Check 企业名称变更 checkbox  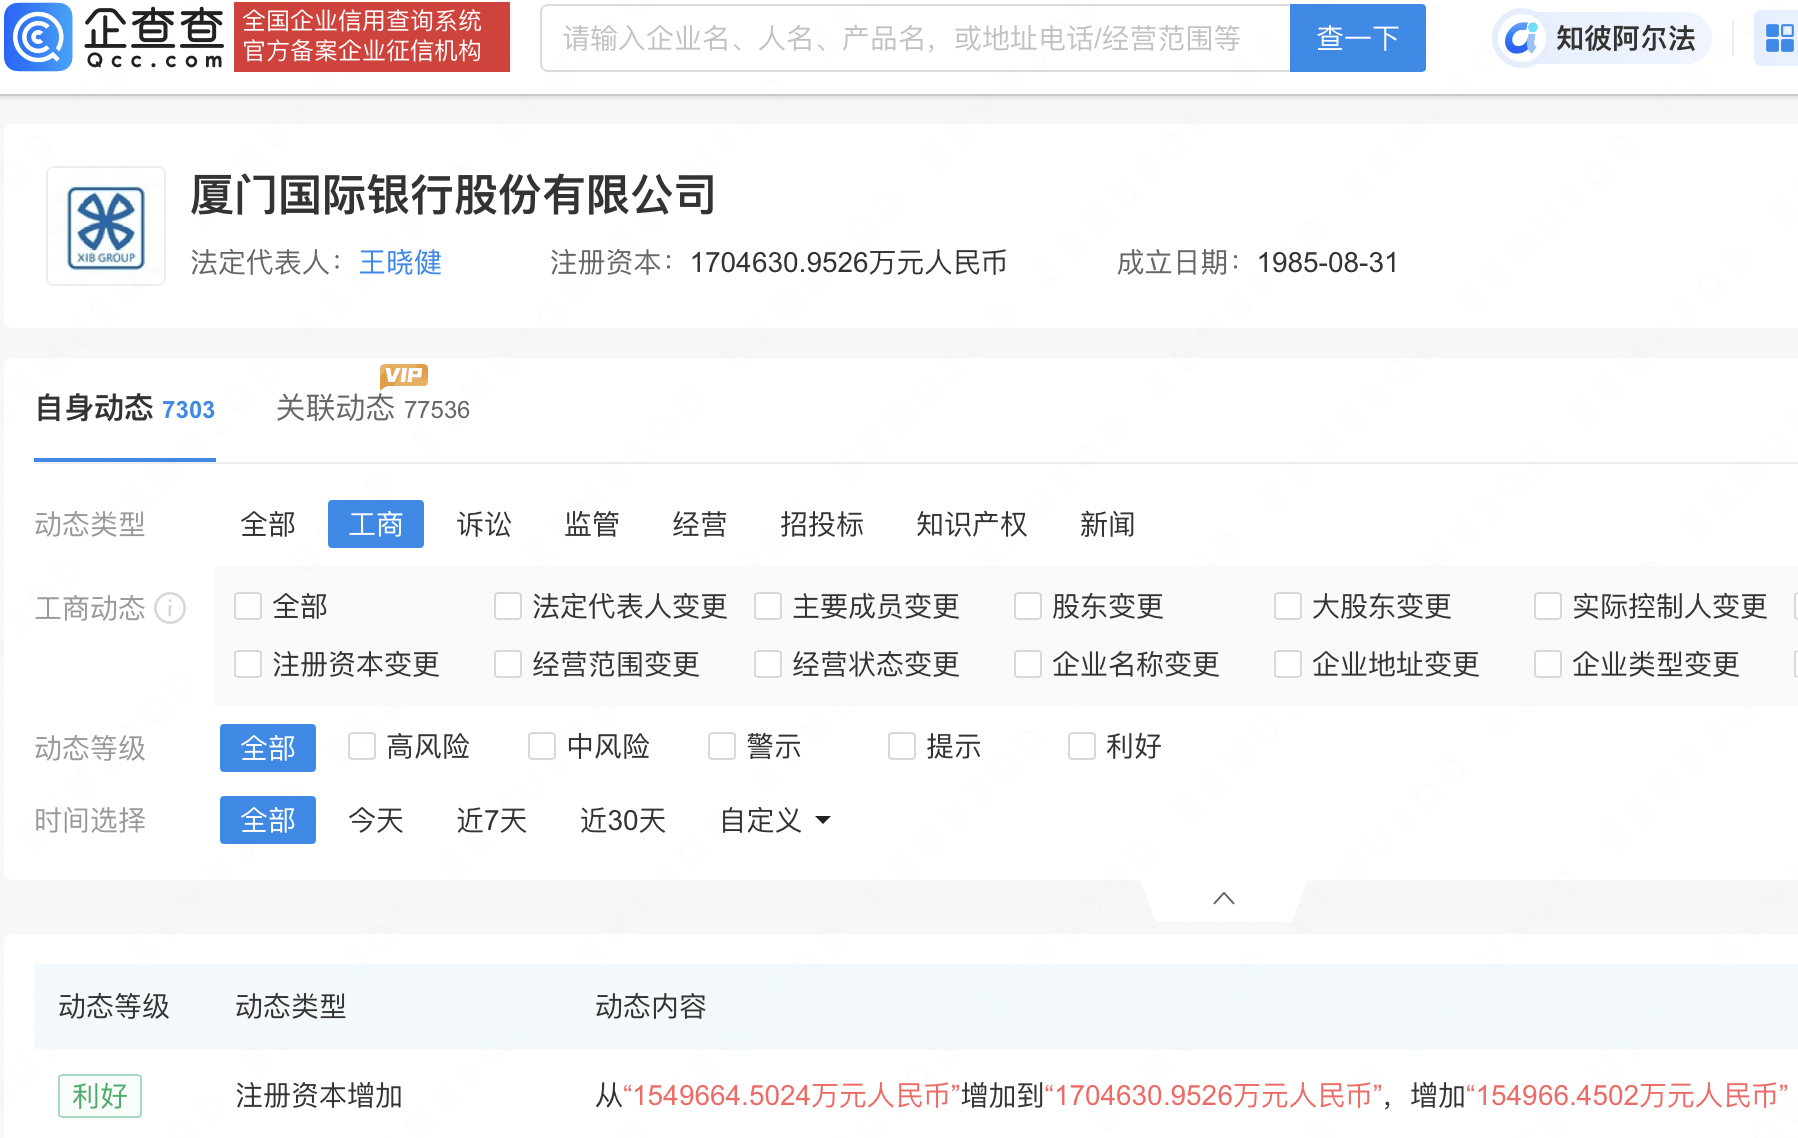click(x=1028, y=664)
